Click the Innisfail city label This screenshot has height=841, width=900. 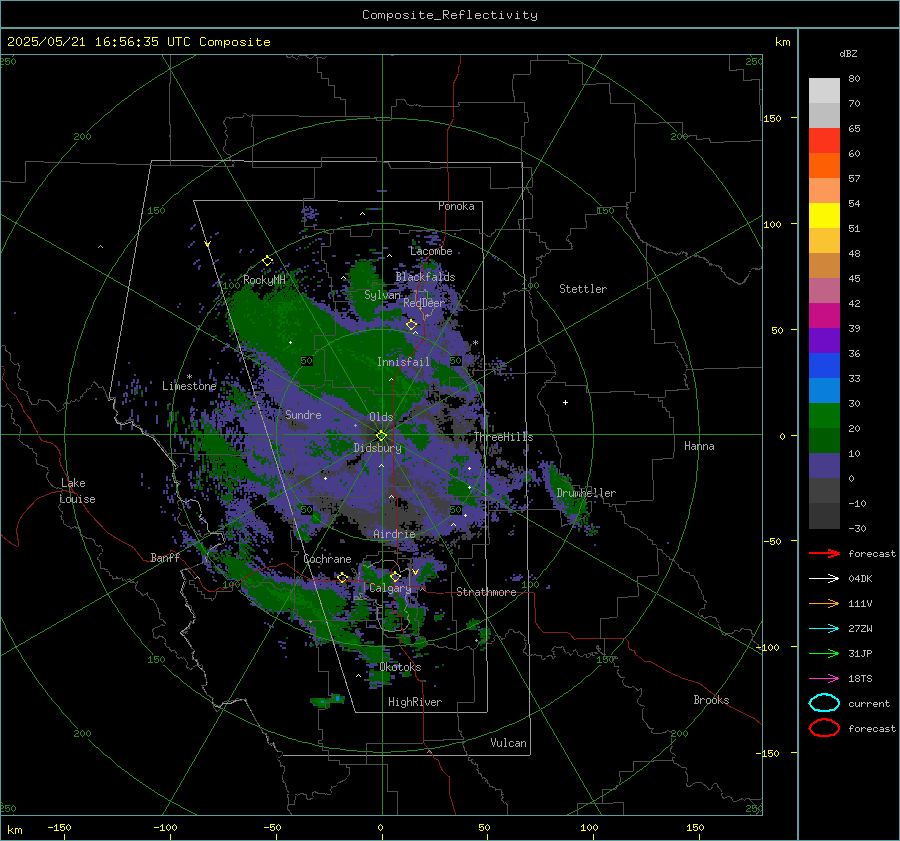pyautogui.click(x=403, y=362)
